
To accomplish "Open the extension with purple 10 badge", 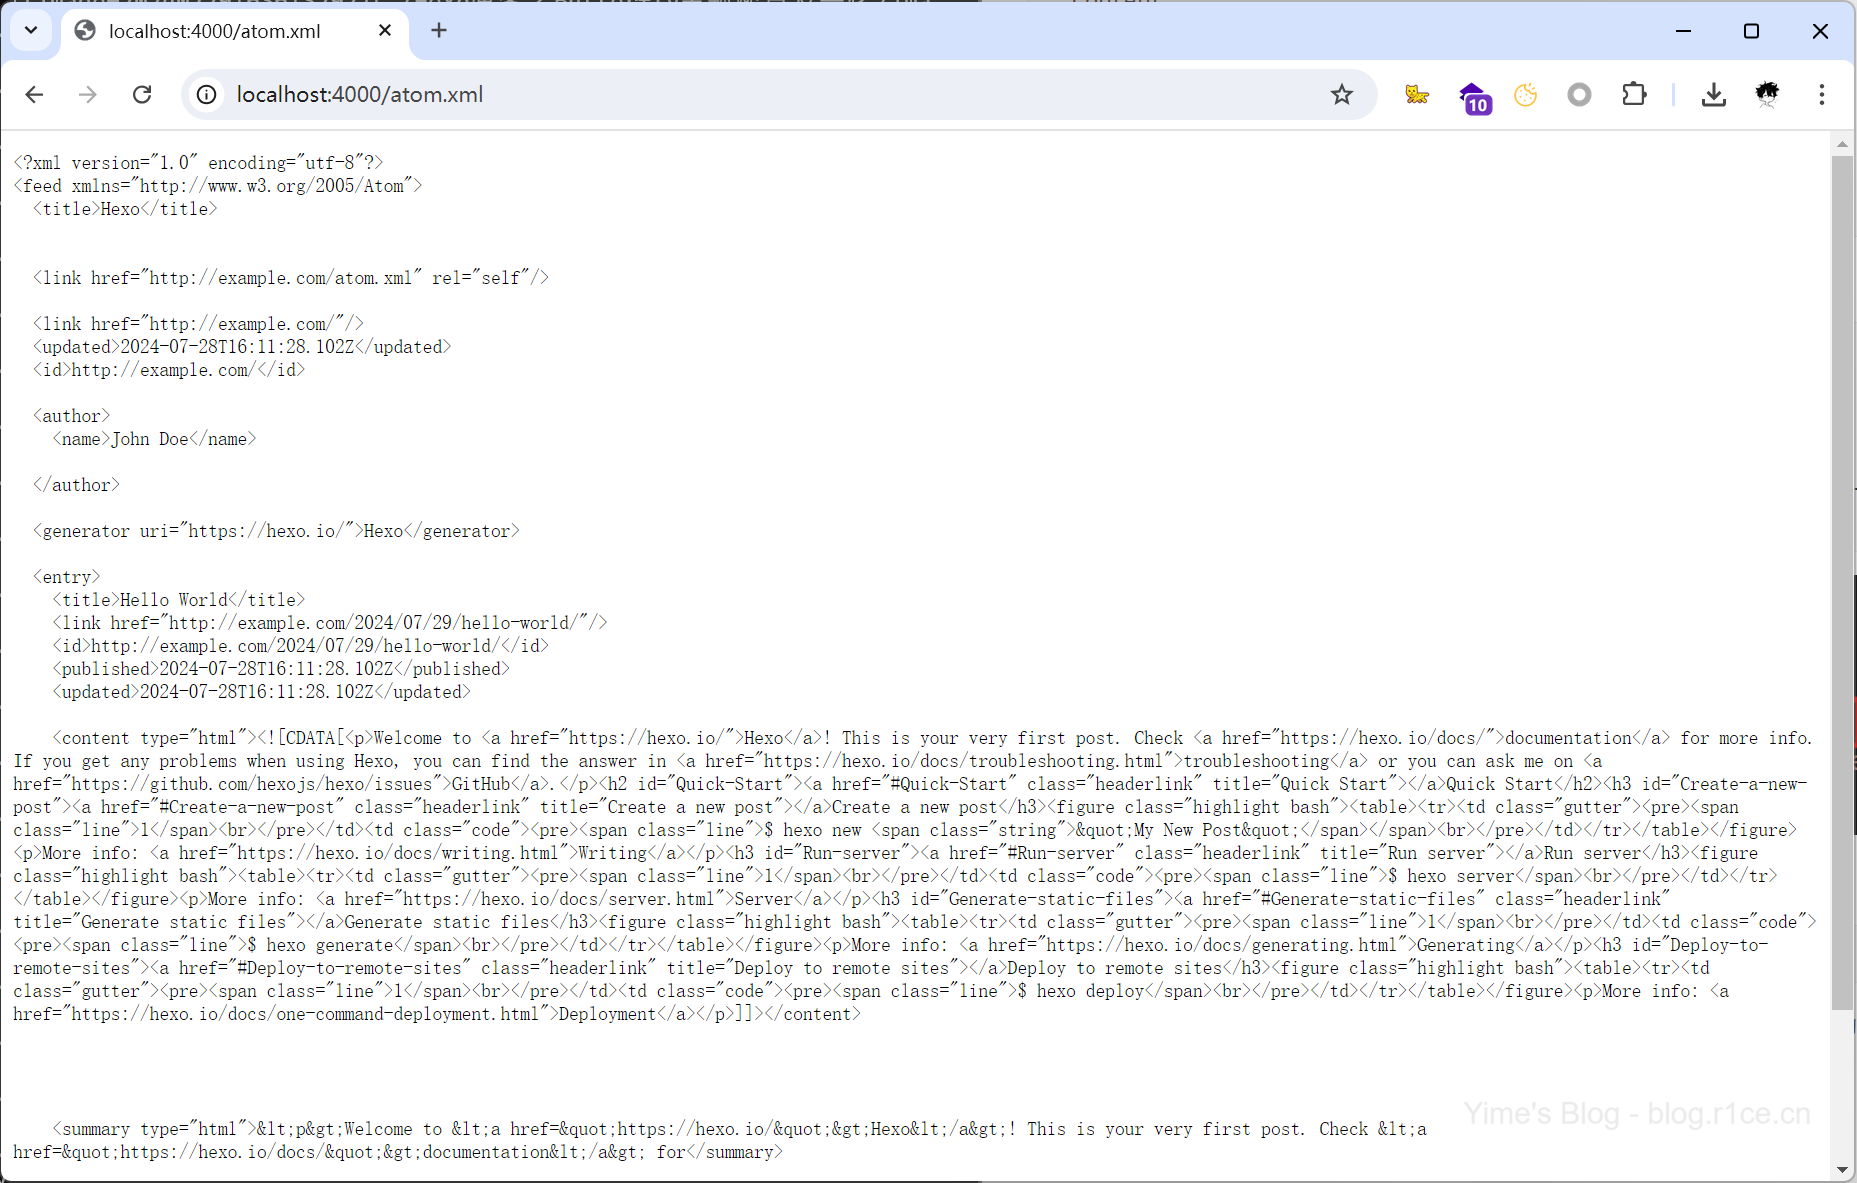I will [x=1474, y=97].
